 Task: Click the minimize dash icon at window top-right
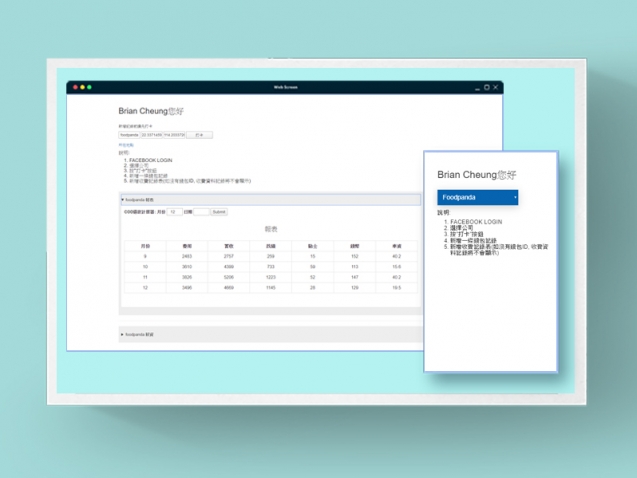pyautogui.click(x=476, y=88)
